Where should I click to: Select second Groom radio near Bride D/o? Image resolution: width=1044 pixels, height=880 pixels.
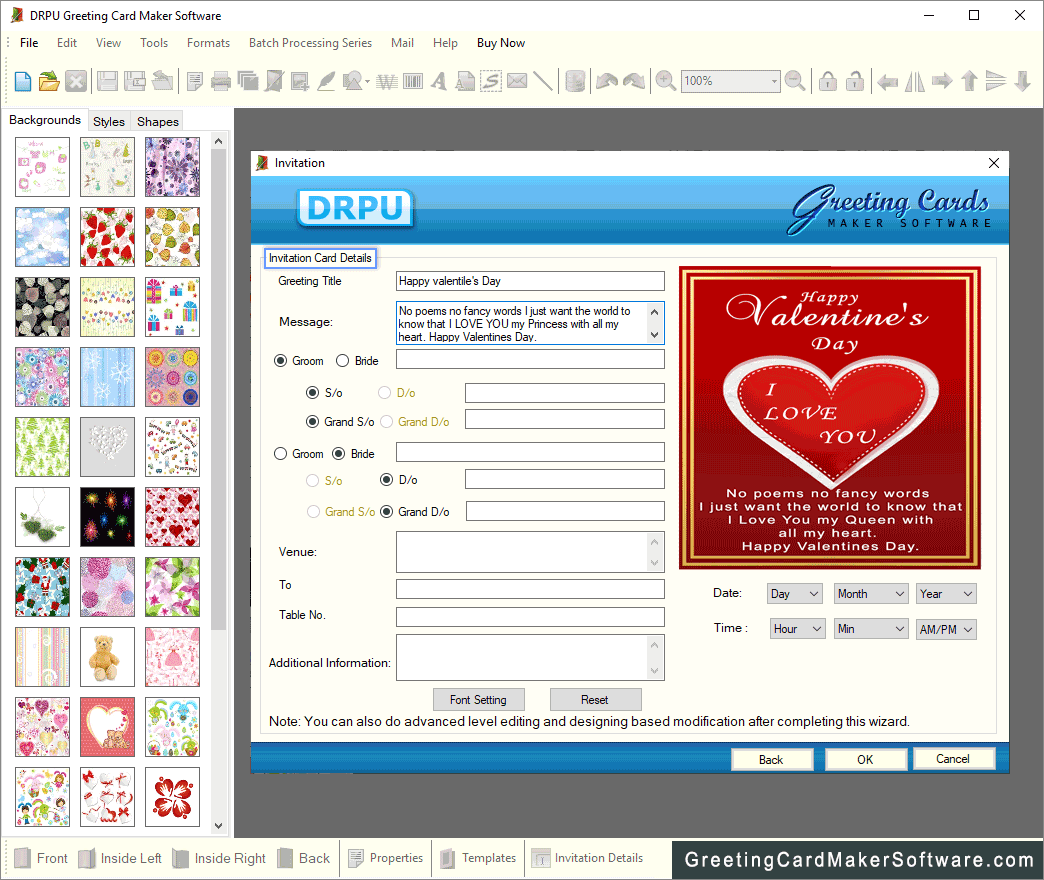281,454
